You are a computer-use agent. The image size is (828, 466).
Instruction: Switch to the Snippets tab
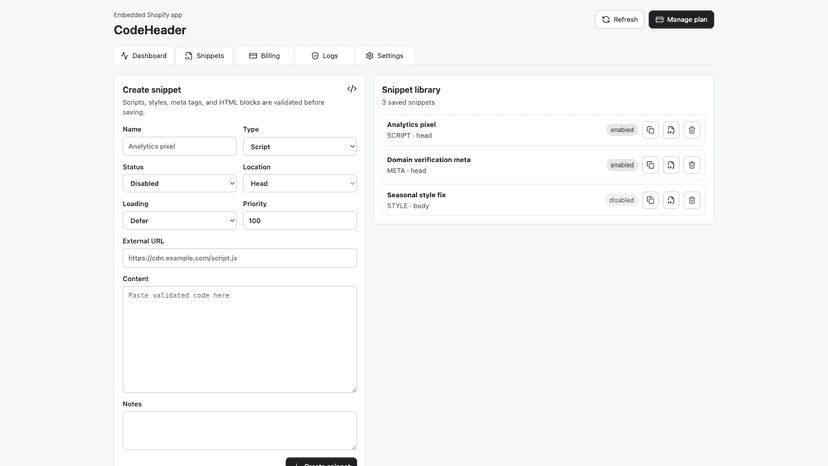tap(204, 55)
